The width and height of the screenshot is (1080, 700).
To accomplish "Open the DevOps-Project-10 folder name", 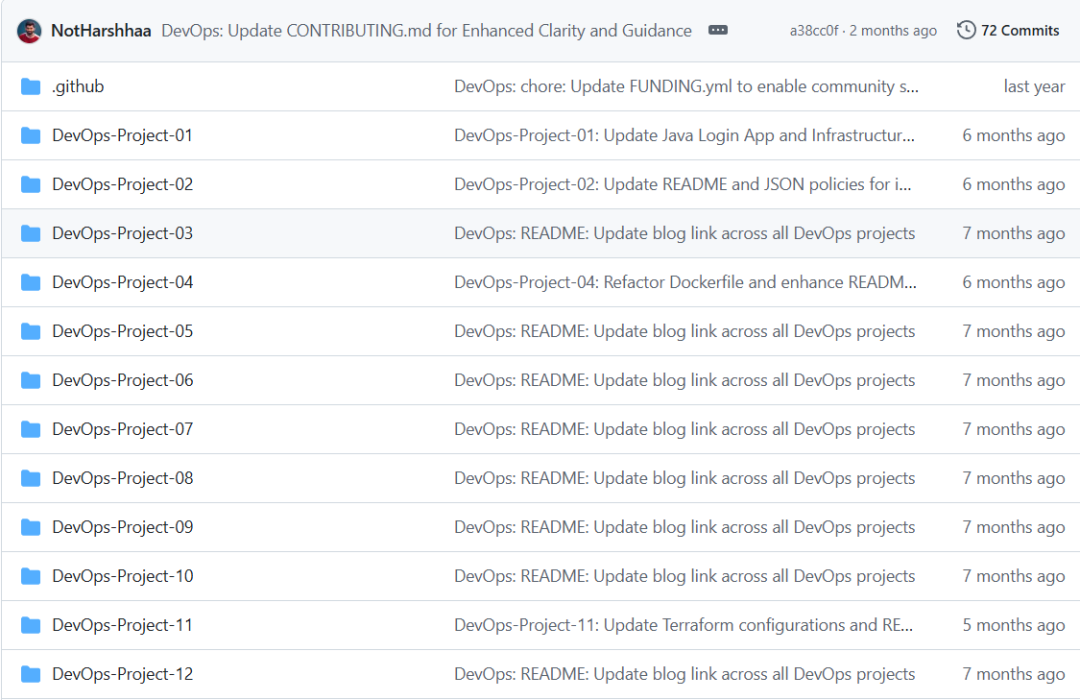I will coord(123,576).
